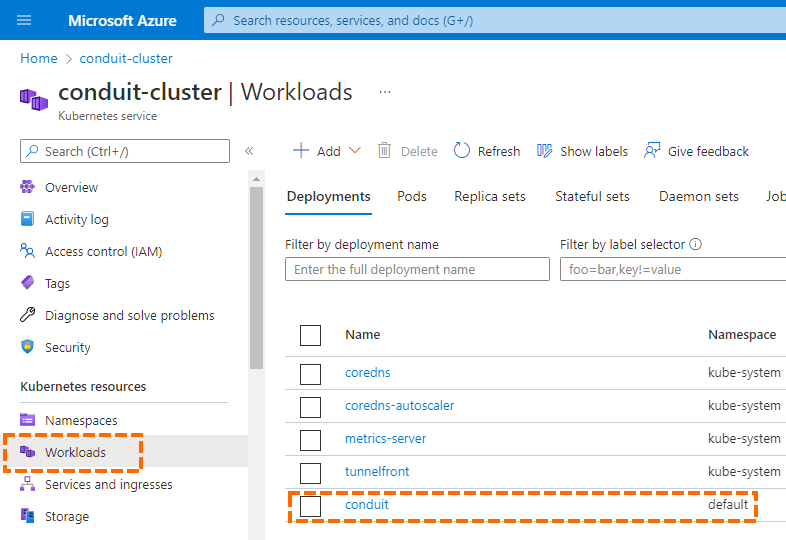Open the tunnelfront deployment link
Screen dimensions: 786x540
pos(377,472)
